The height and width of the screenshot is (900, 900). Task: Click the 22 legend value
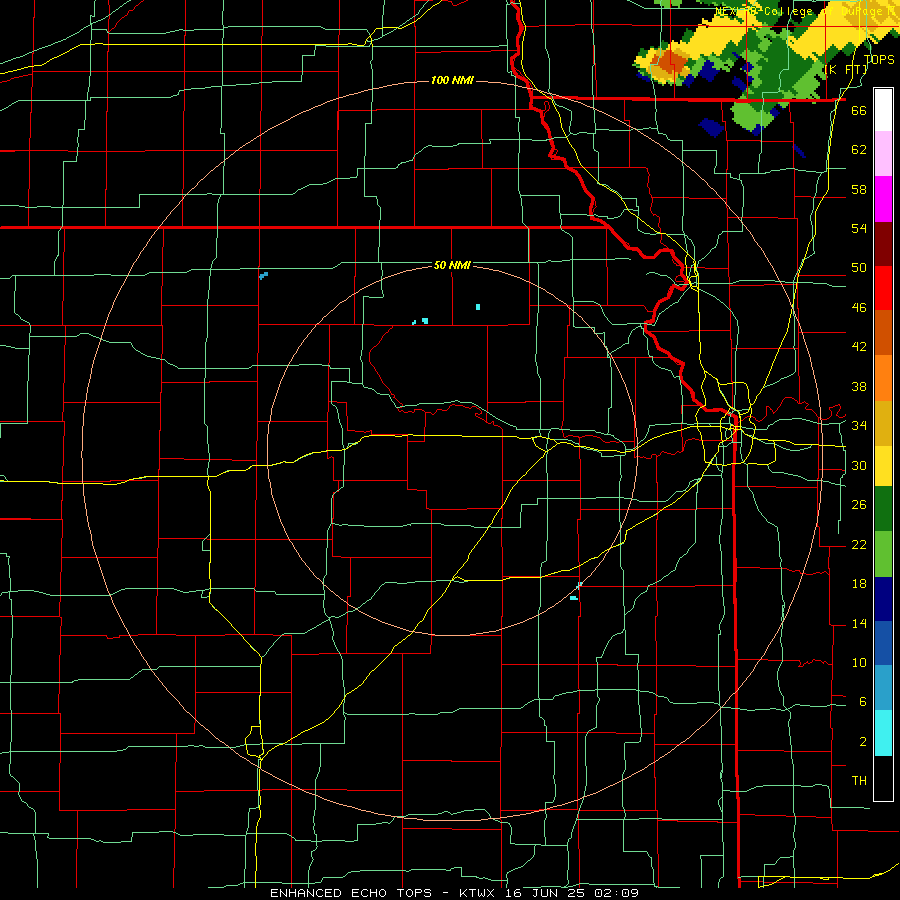pos(859,544)
